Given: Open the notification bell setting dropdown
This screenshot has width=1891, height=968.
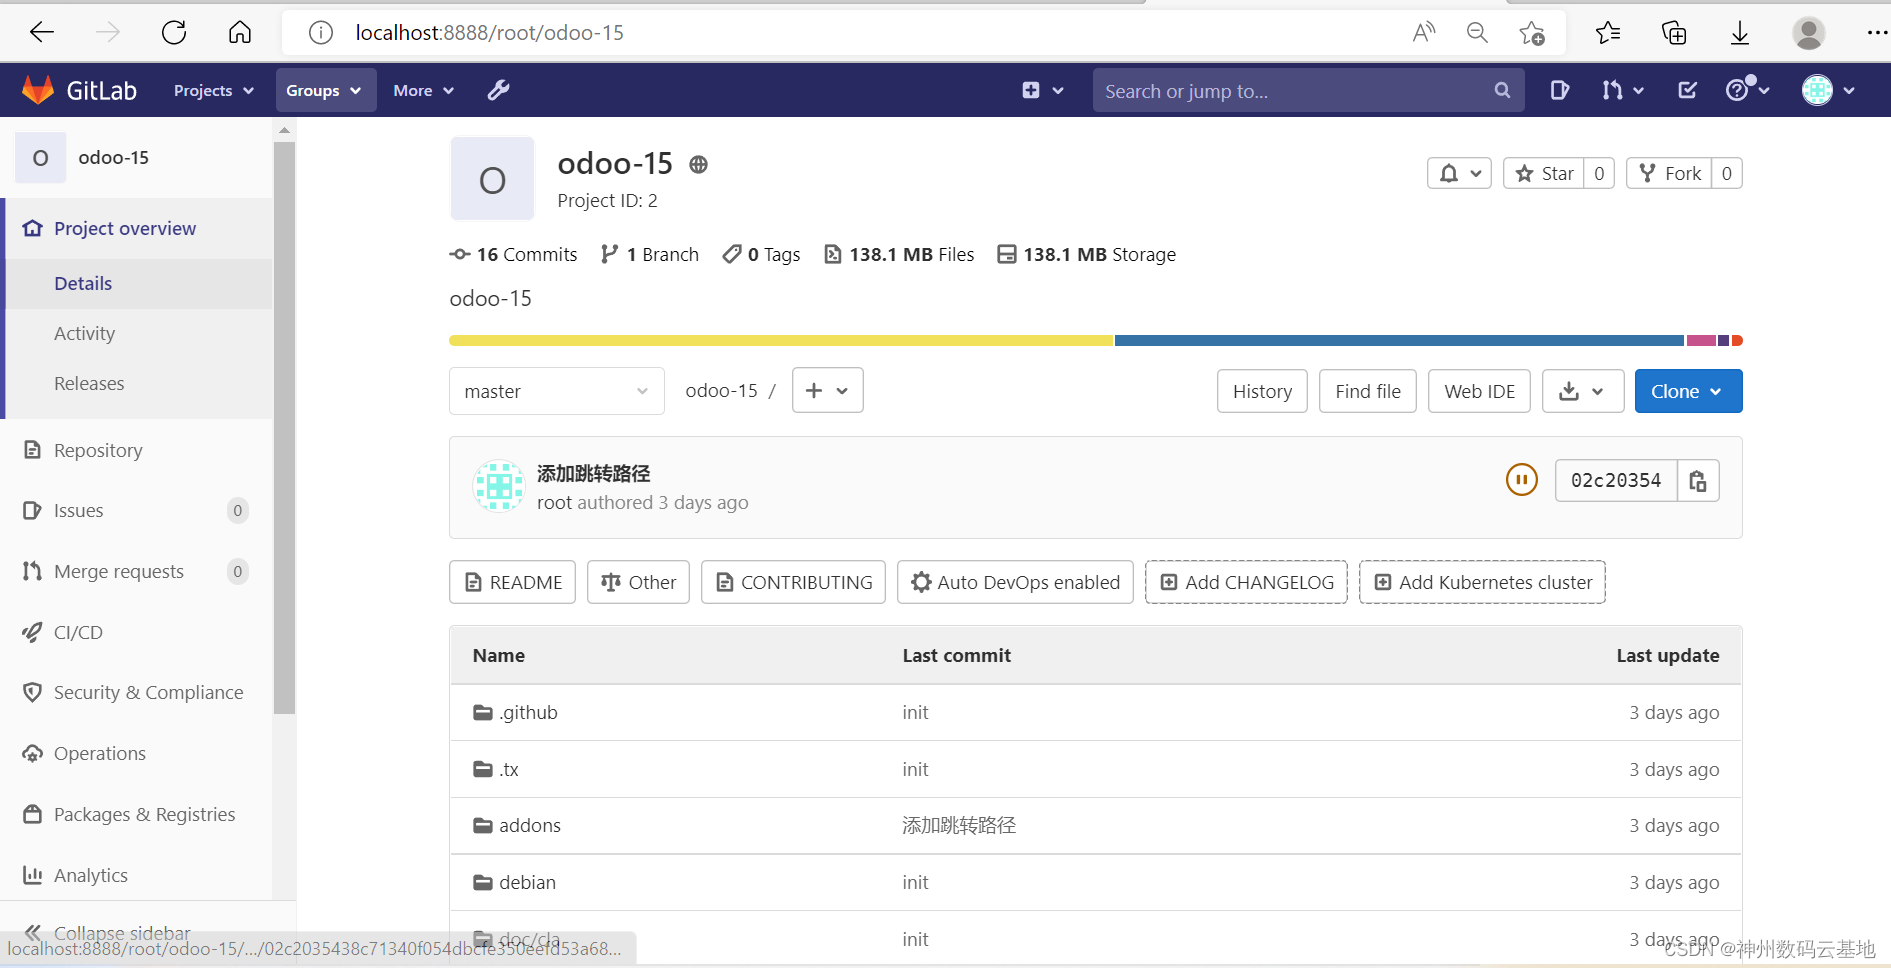Looking at the screenshot, I should (x=1459, y=173).
